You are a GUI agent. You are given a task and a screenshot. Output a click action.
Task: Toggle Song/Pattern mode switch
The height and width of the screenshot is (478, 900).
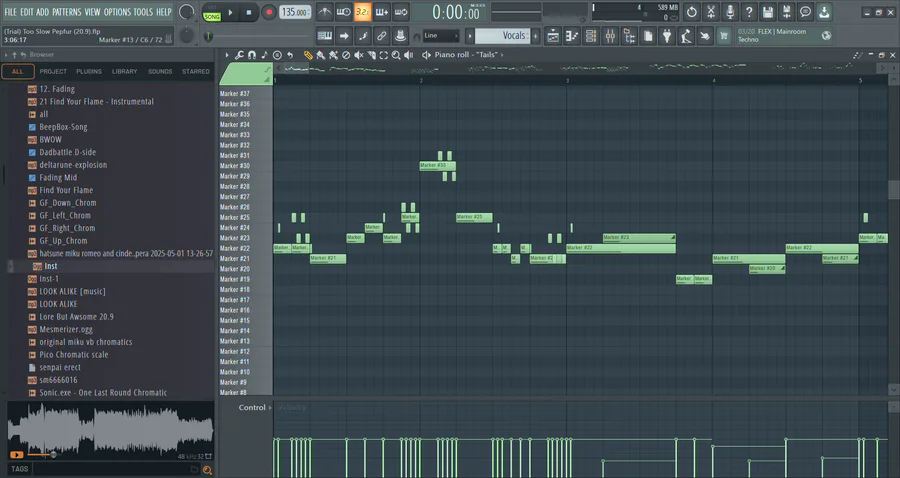click(212, 12)
